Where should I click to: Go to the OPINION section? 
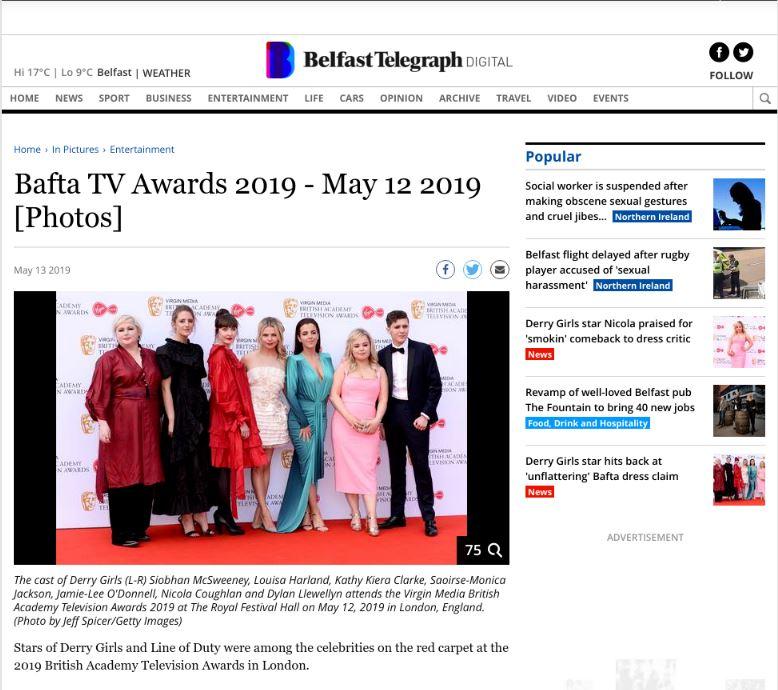[x=401, y=98]
